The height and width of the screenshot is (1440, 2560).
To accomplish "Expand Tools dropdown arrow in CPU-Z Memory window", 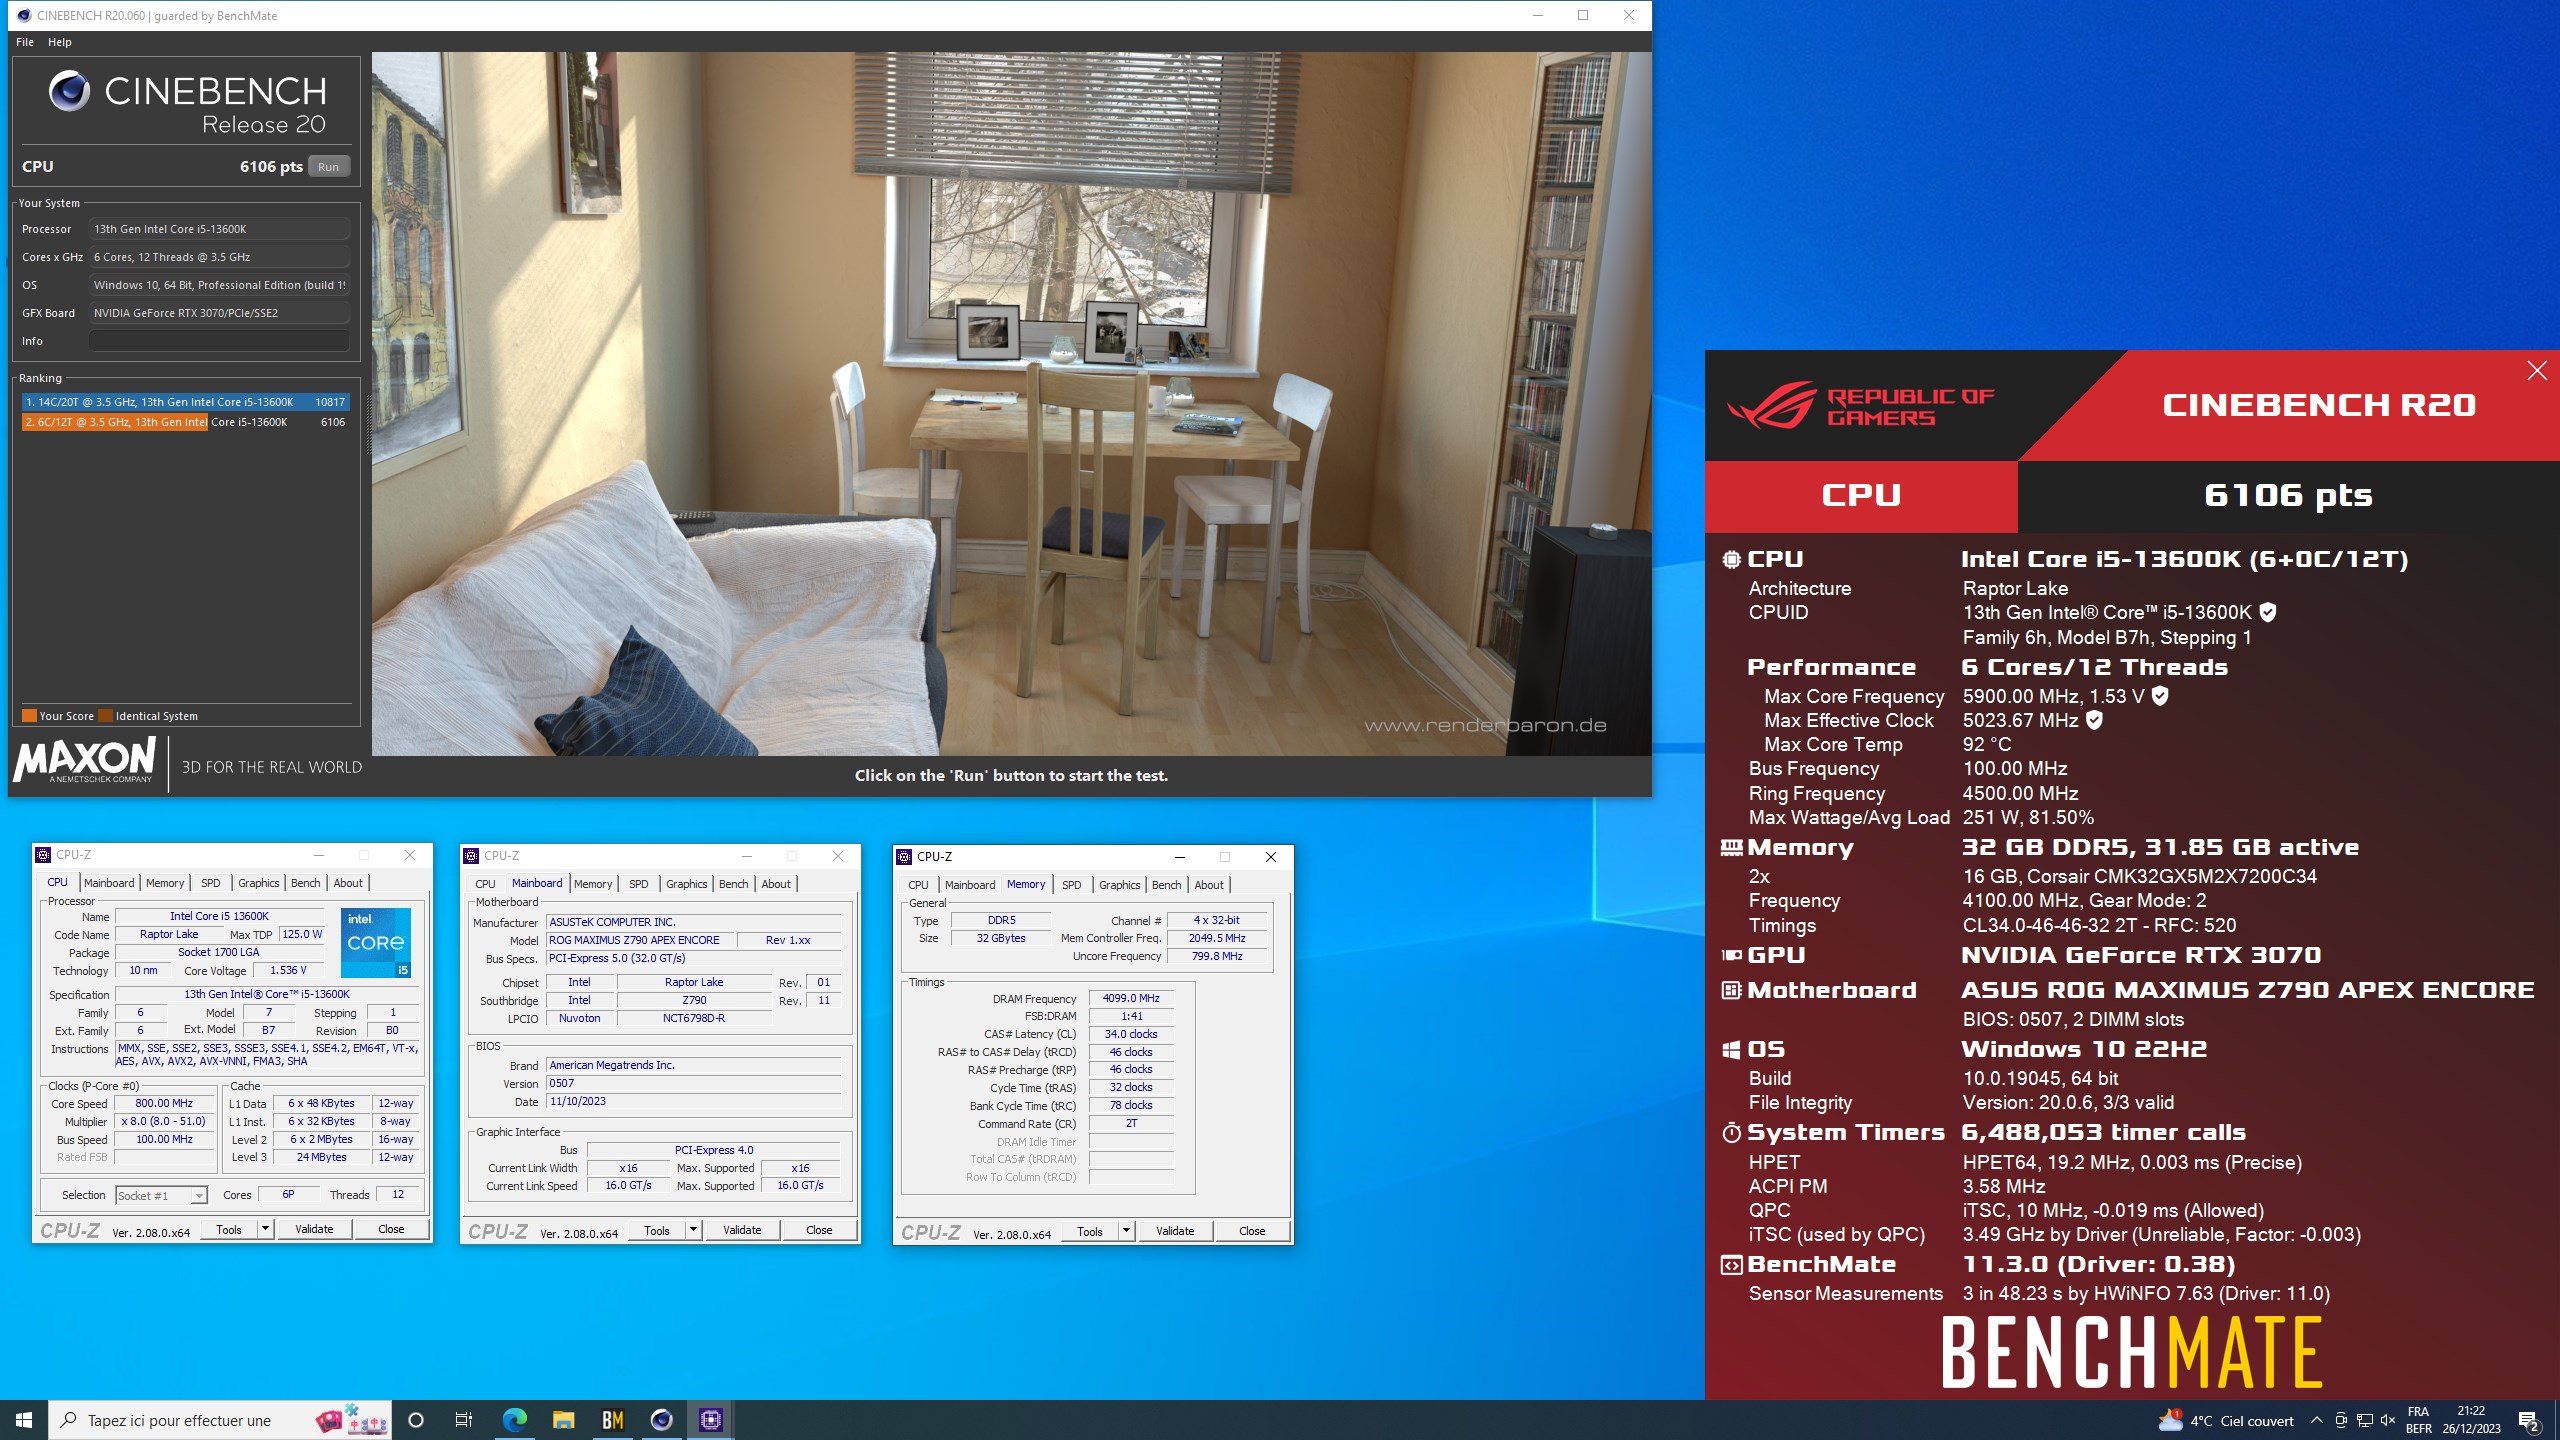I will pyautogui.click(x=1126, y=1231).
